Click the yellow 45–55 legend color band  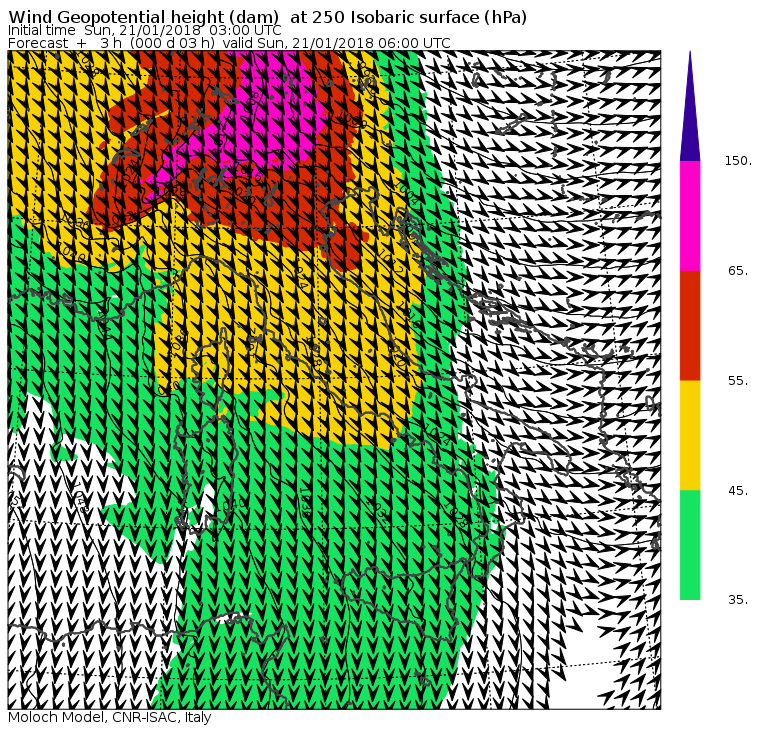[690, 435]
